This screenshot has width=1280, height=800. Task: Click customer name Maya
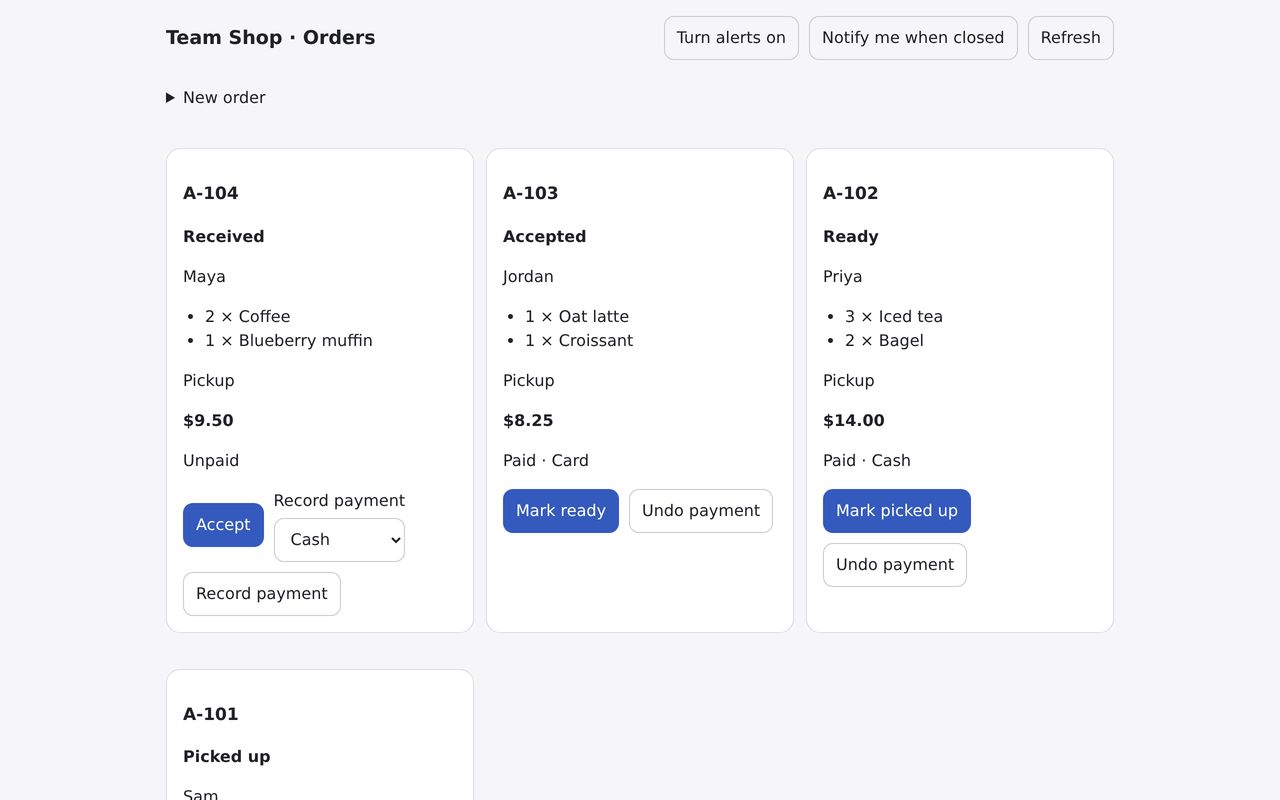point(204,277)
